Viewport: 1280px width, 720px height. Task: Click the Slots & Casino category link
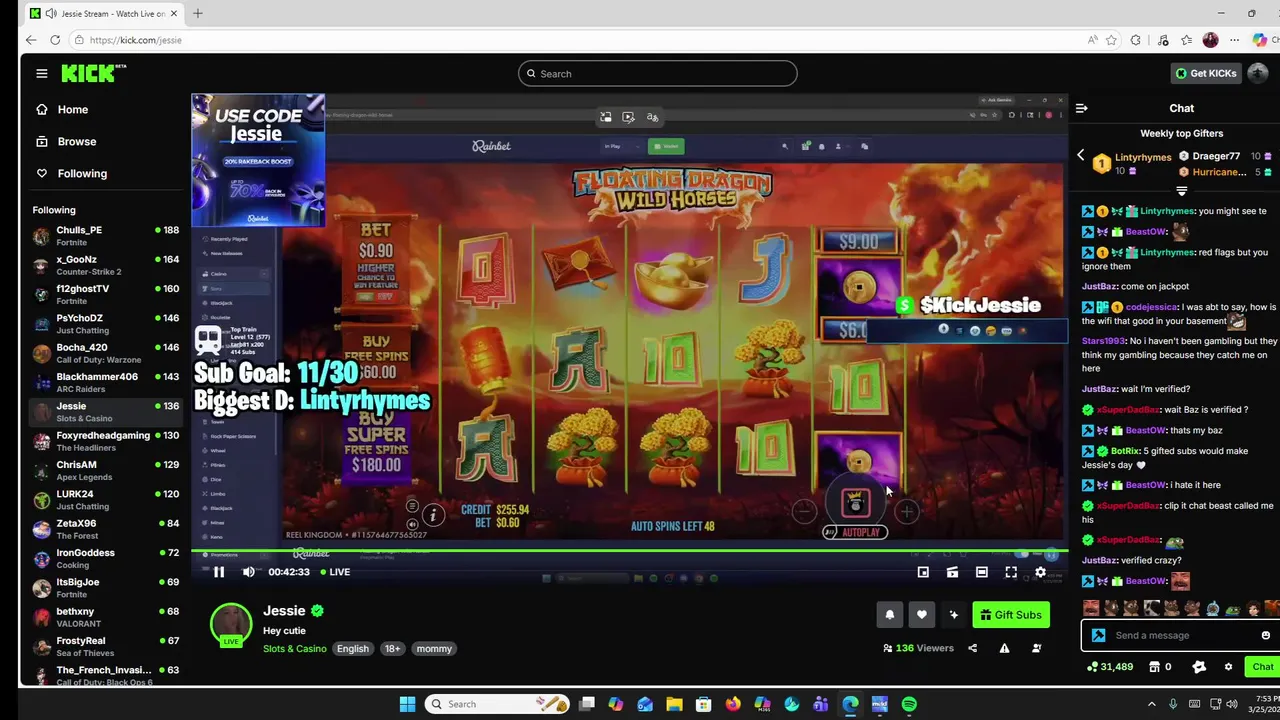tap(294, 648)
